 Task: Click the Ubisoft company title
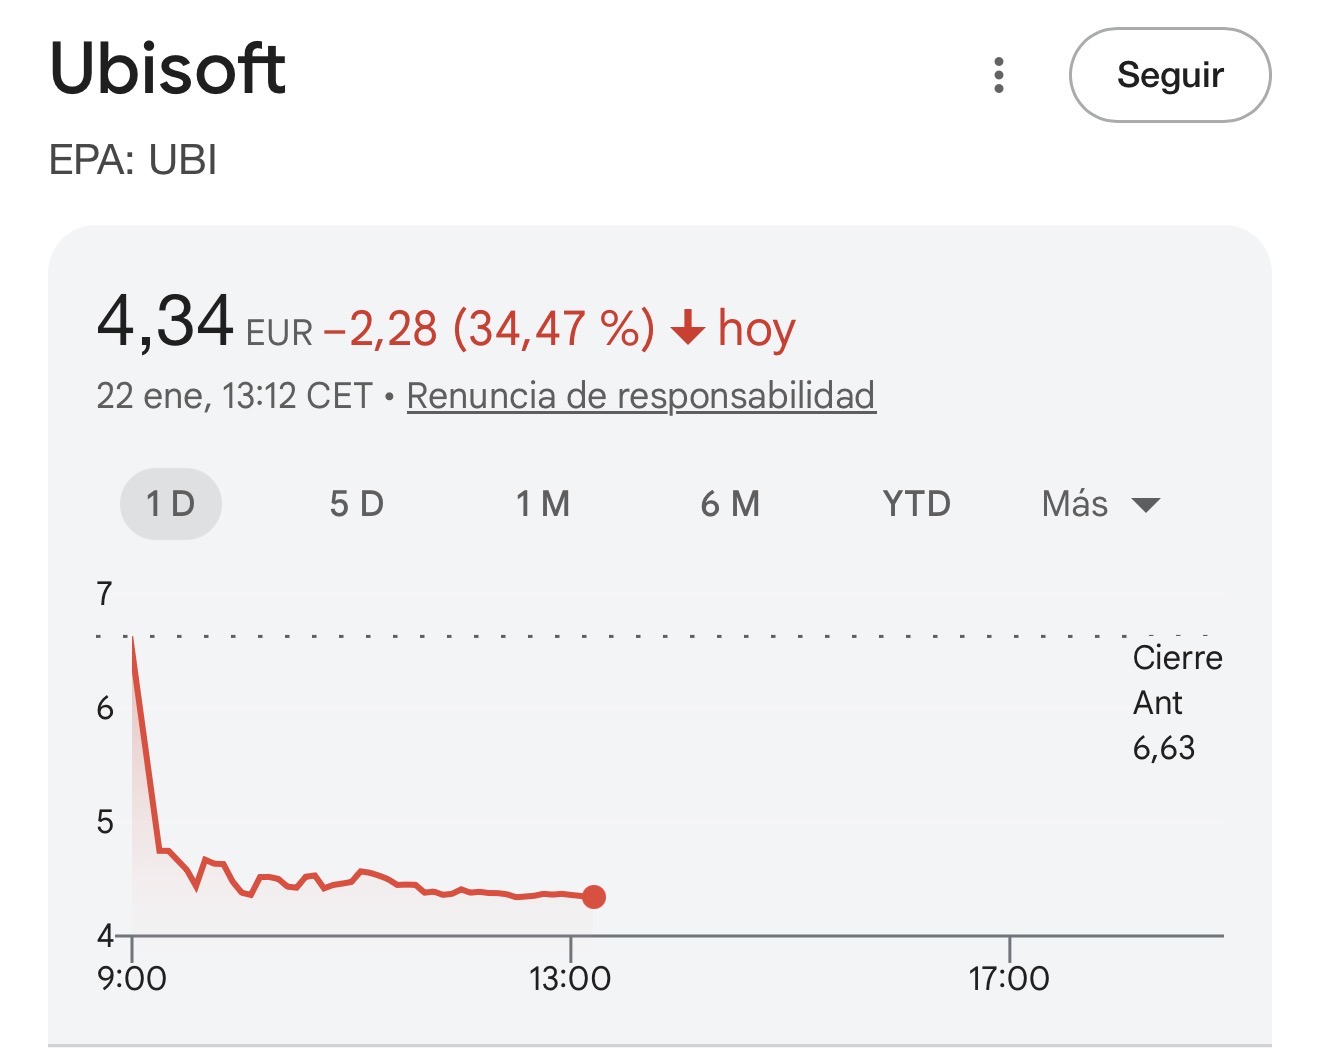click(x=167, y=69)
